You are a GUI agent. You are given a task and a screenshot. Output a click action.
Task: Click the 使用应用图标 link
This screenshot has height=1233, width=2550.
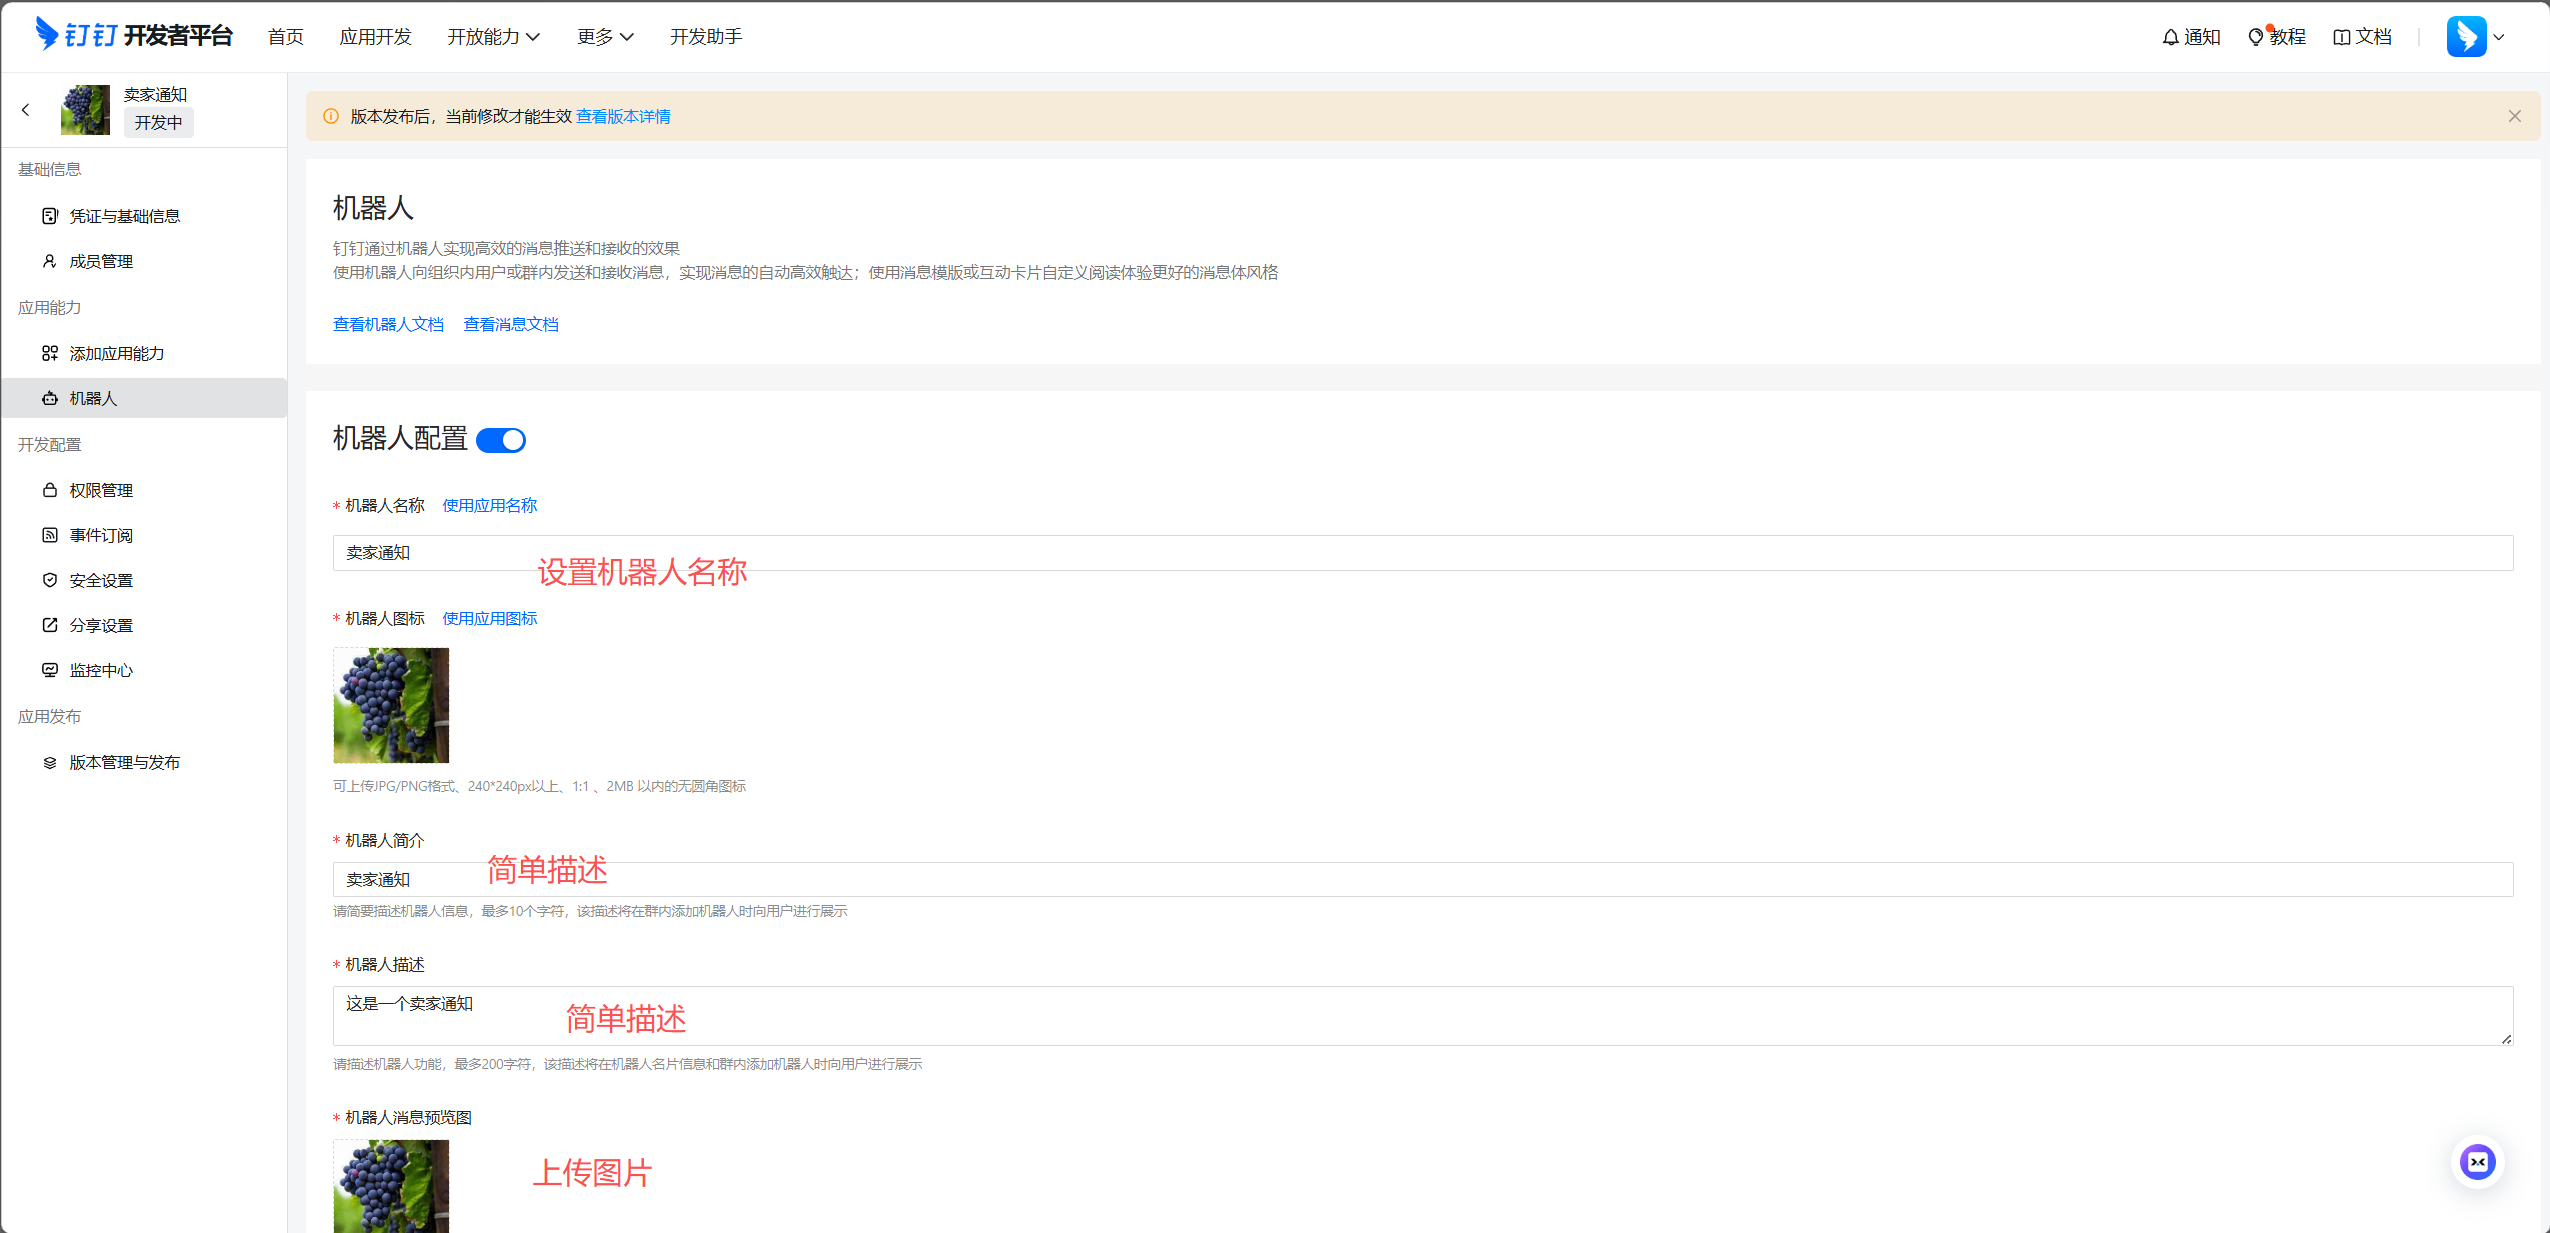[490, 618]
